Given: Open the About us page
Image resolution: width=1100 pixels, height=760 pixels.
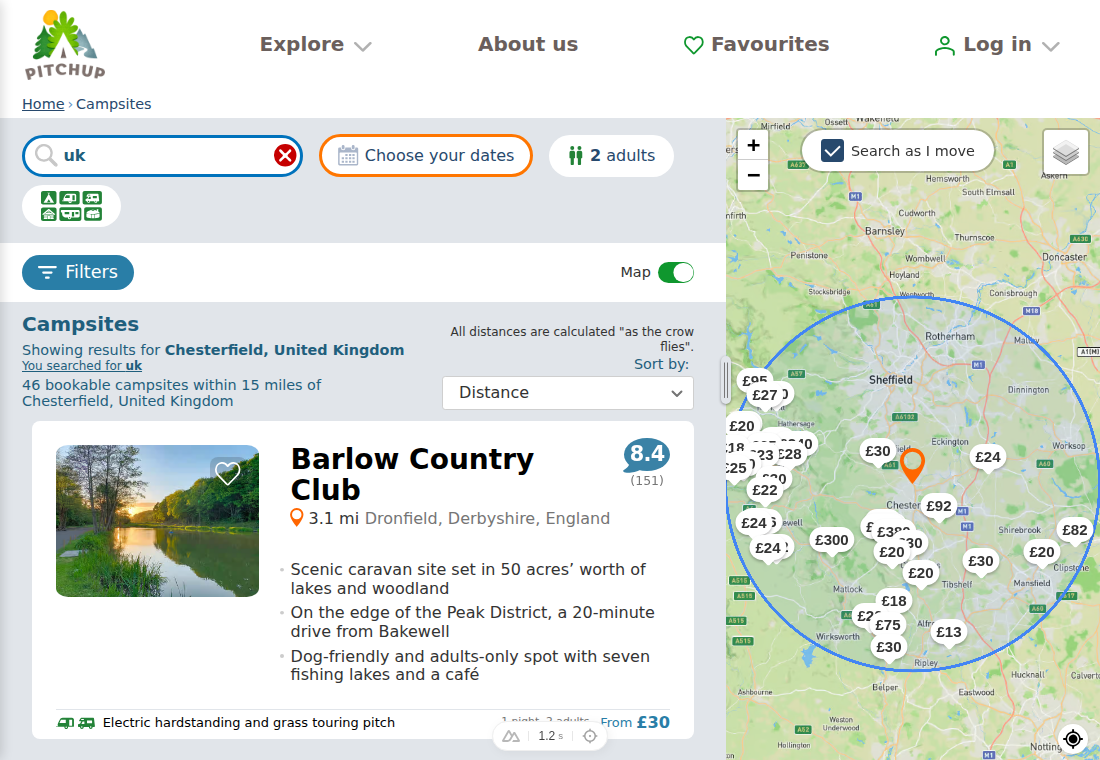Looking at the screenshot, I should (x=528, y=44).
